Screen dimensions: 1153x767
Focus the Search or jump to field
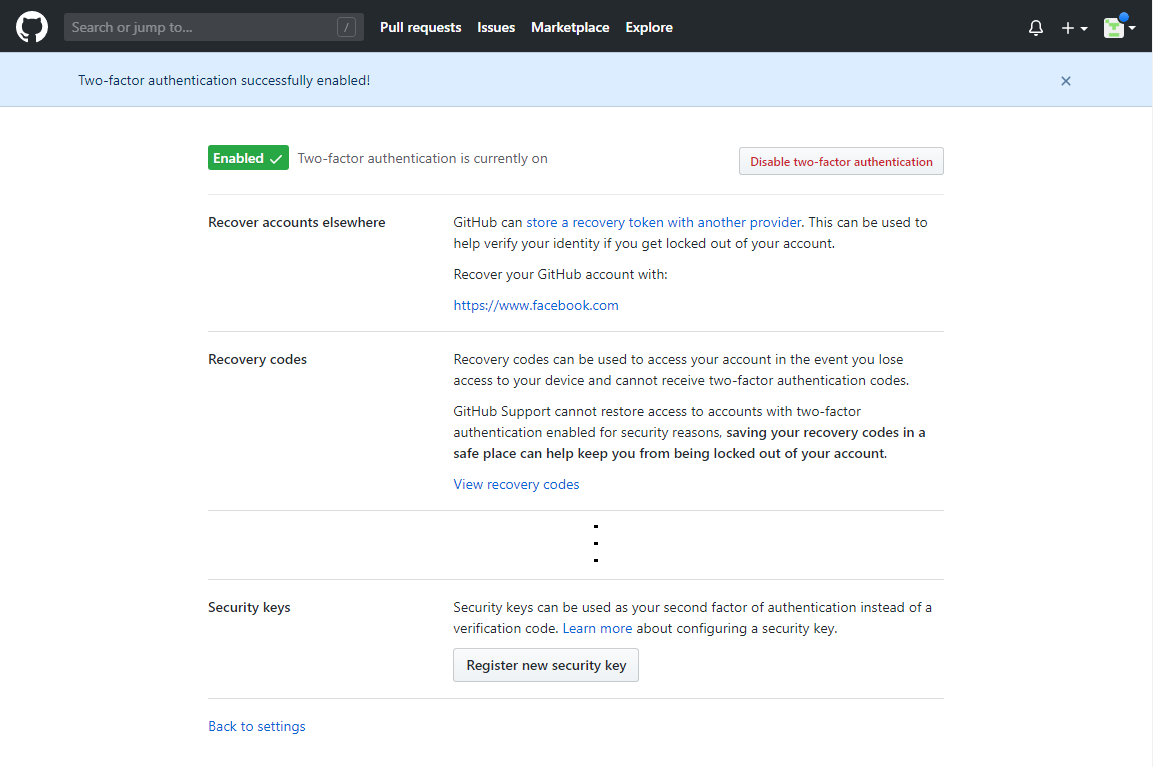click(200, 28)
